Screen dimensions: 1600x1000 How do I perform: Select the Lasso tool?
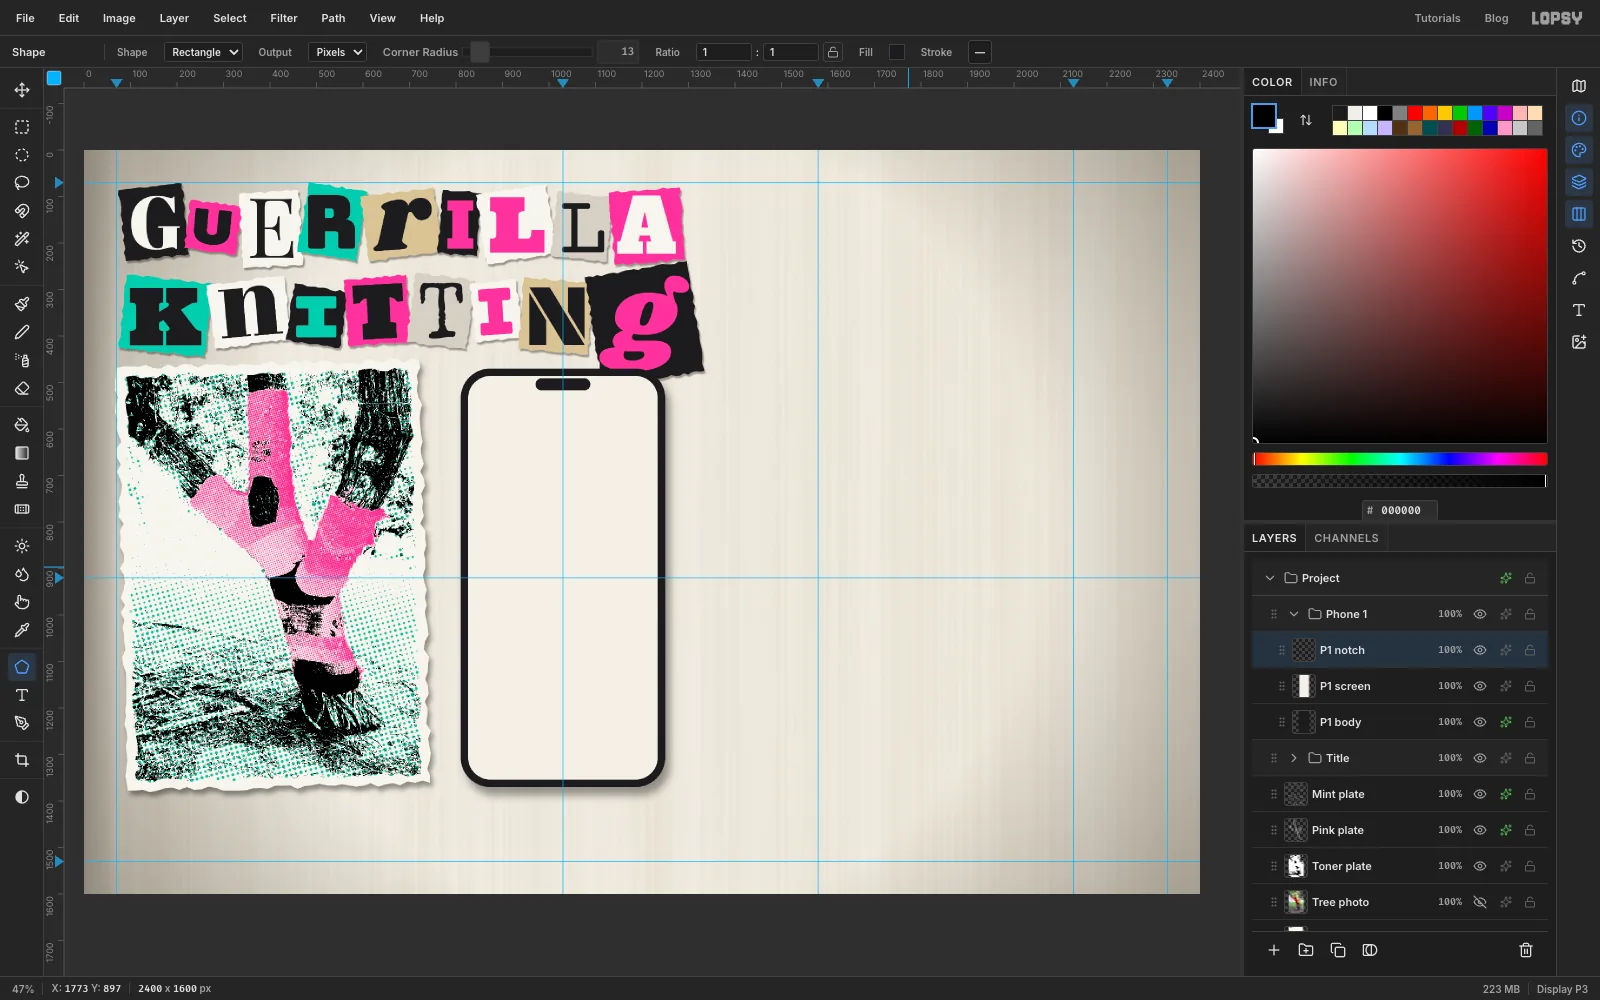tap(22, 183)
